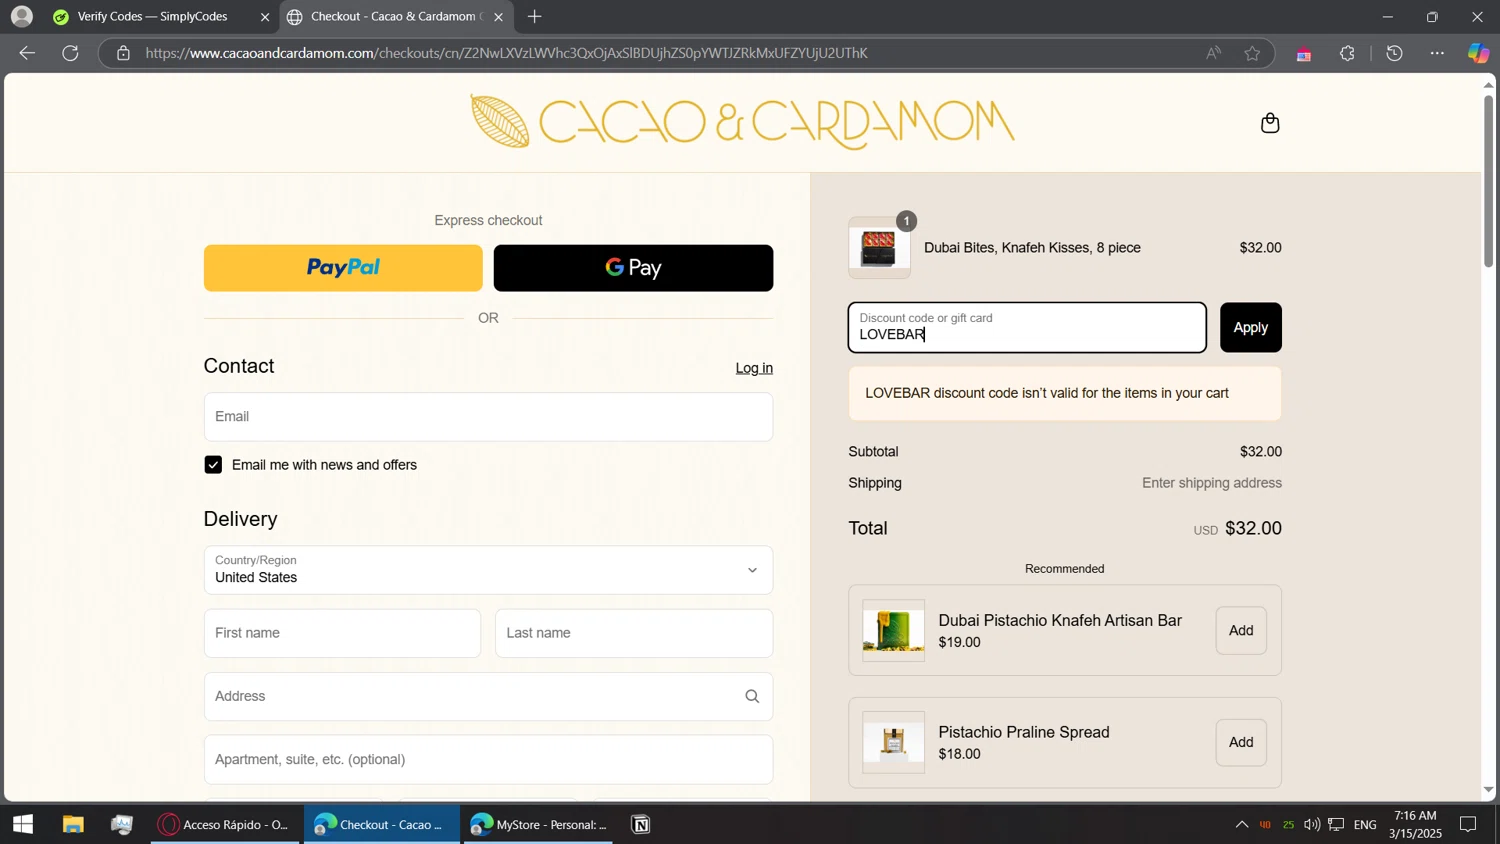
Task: Click the ENG language indicator
Action: pos(1365,825)
